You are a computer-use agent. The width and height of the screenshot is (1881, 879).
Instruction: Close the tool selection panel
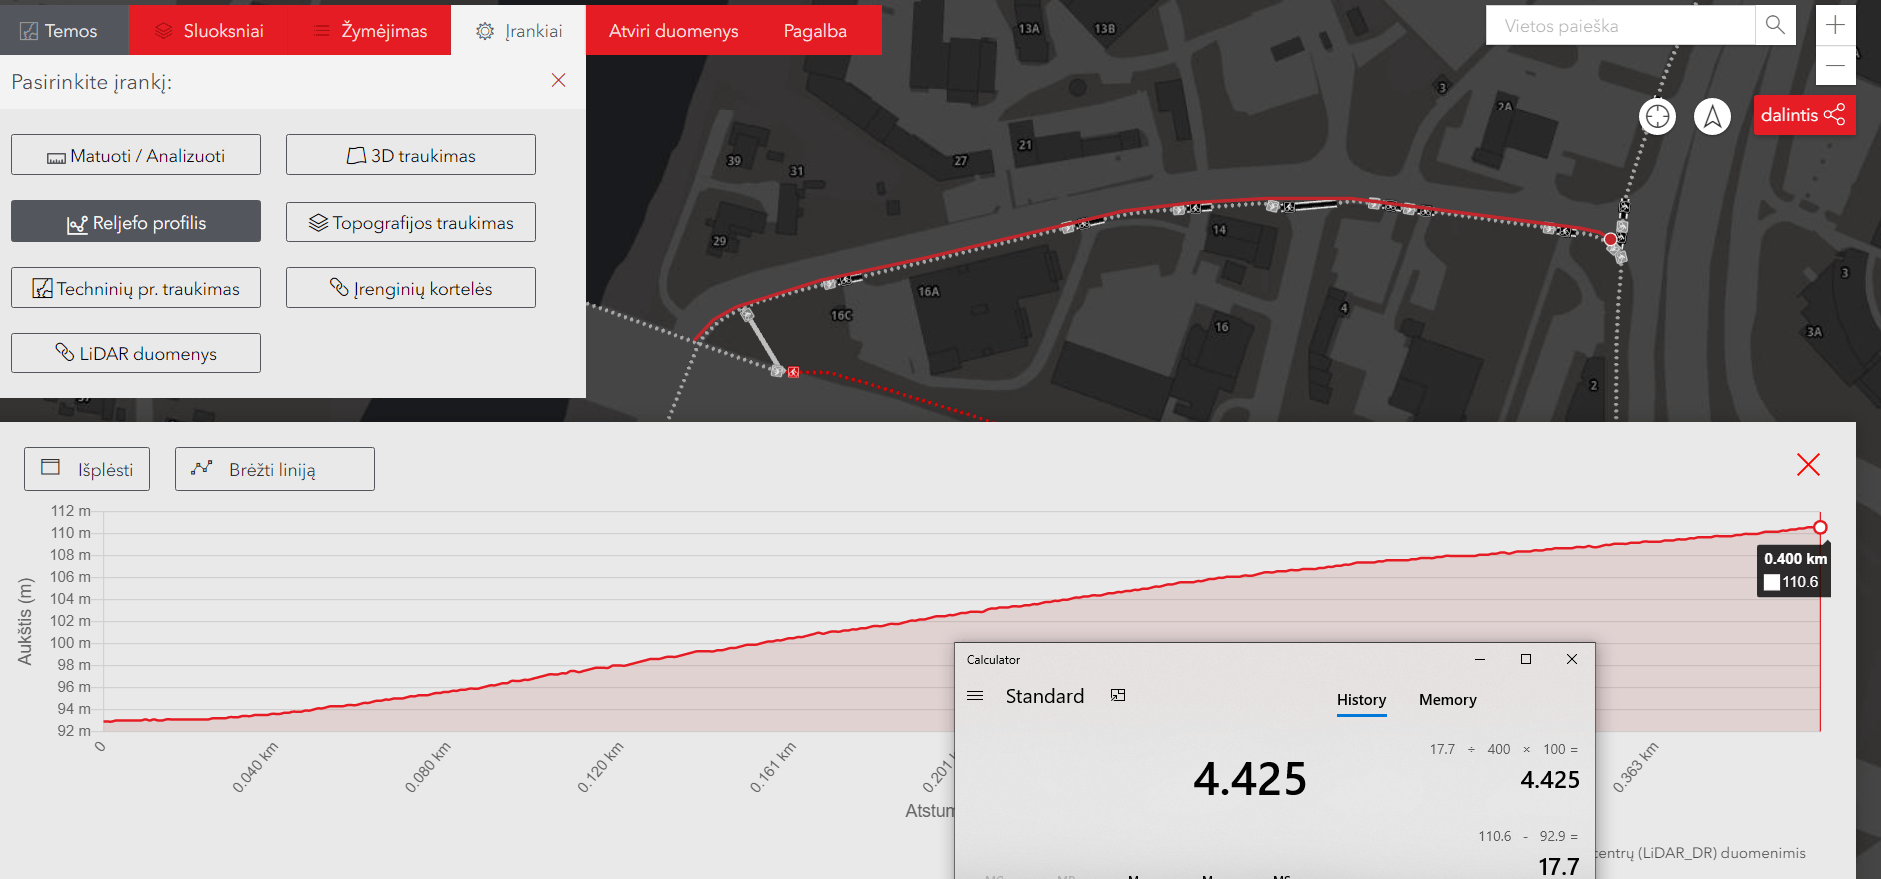pyautogui.click(x=558, y=81)
